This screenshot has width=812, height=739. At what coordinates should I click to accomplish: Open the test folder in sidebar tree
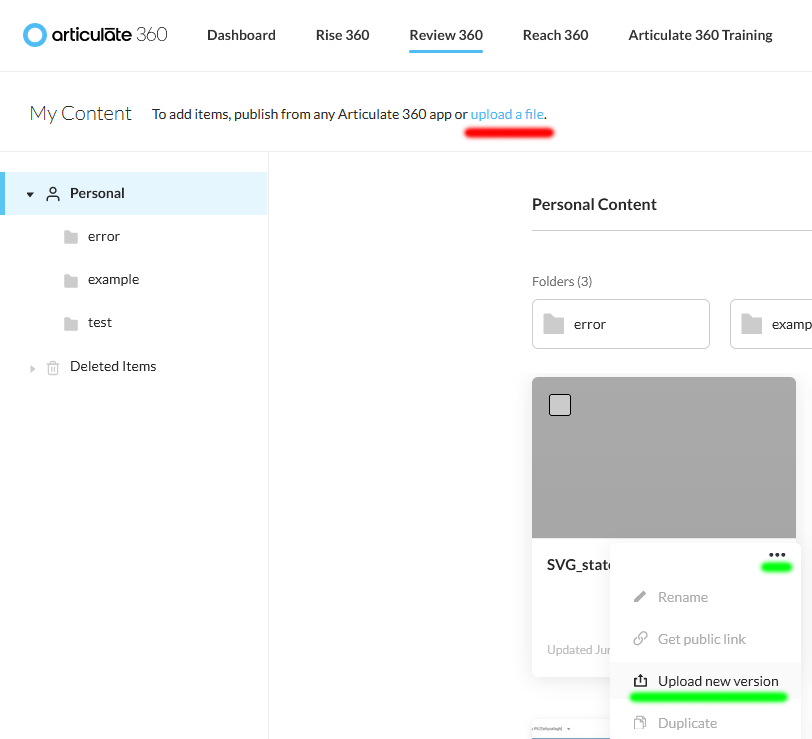[x=99, y=323]
